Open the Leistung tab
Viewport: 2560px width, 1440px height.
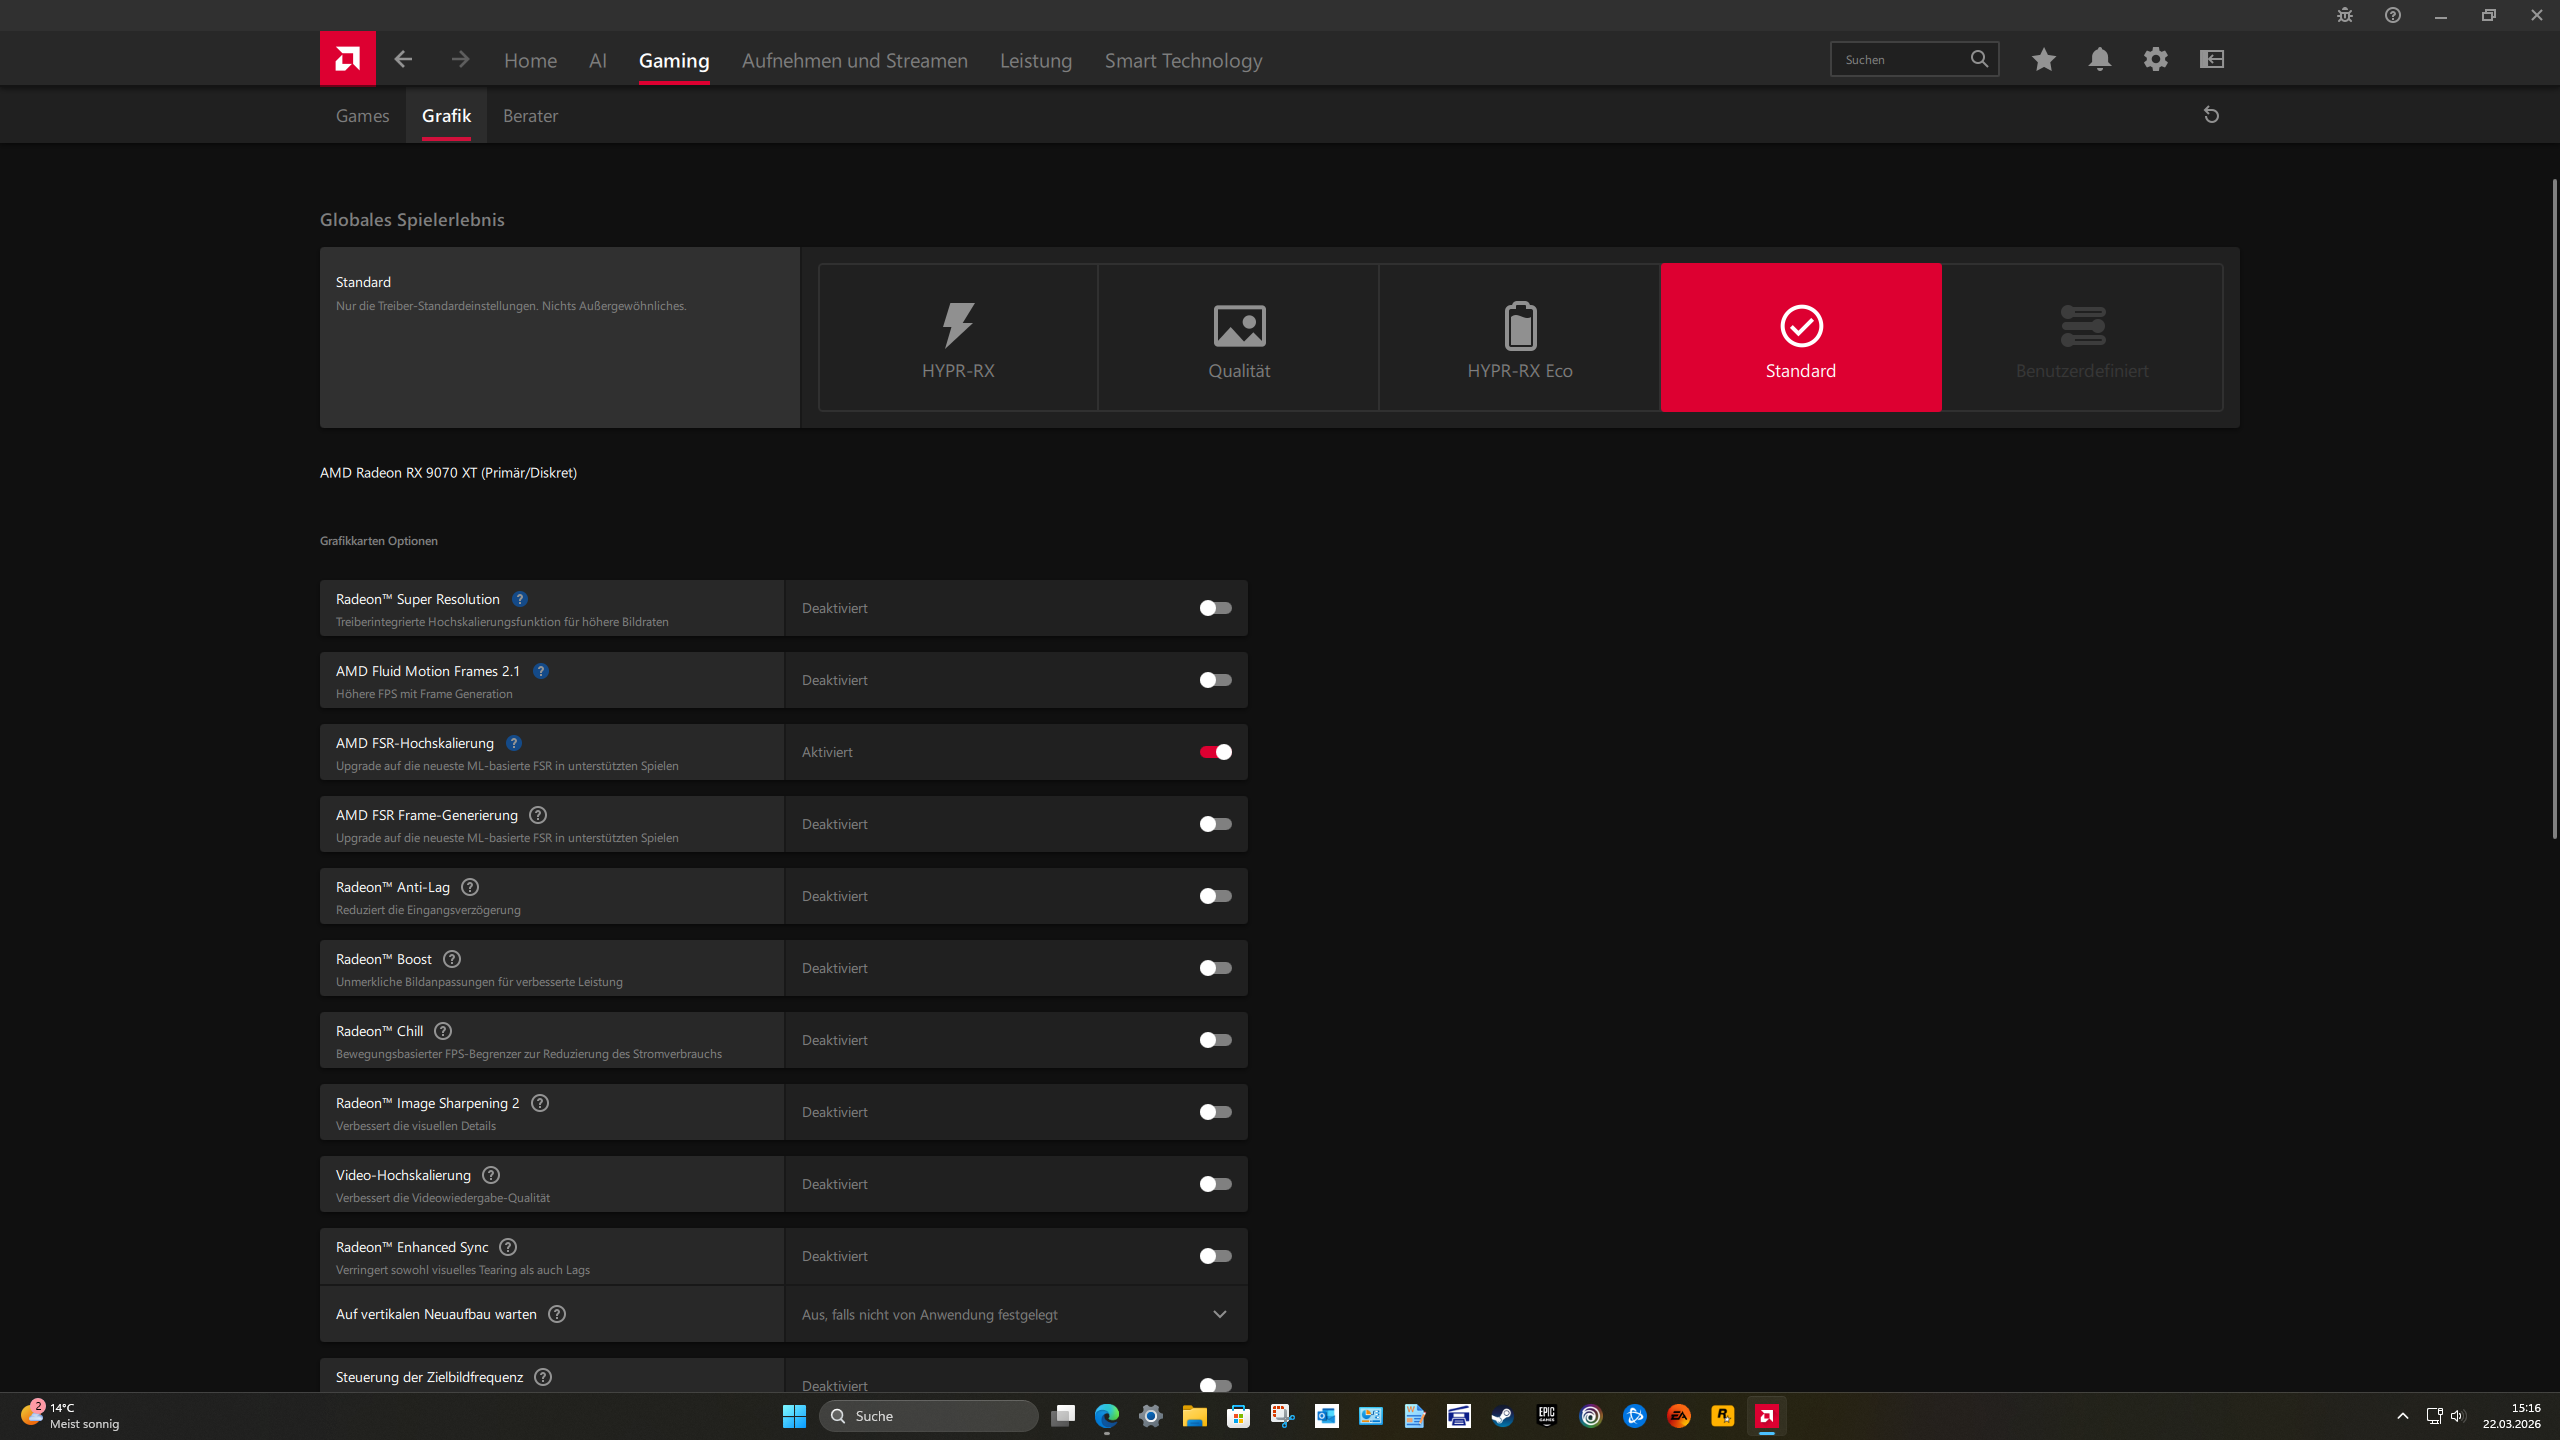(x=1036, y=61)
